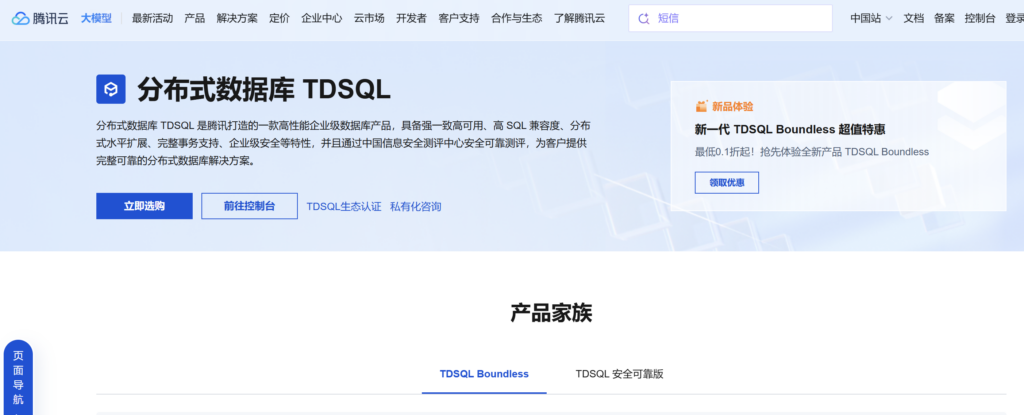The image size is (1024, 415).
Task: Click the 领取优惠 button
Action: (x=727, y=183)
